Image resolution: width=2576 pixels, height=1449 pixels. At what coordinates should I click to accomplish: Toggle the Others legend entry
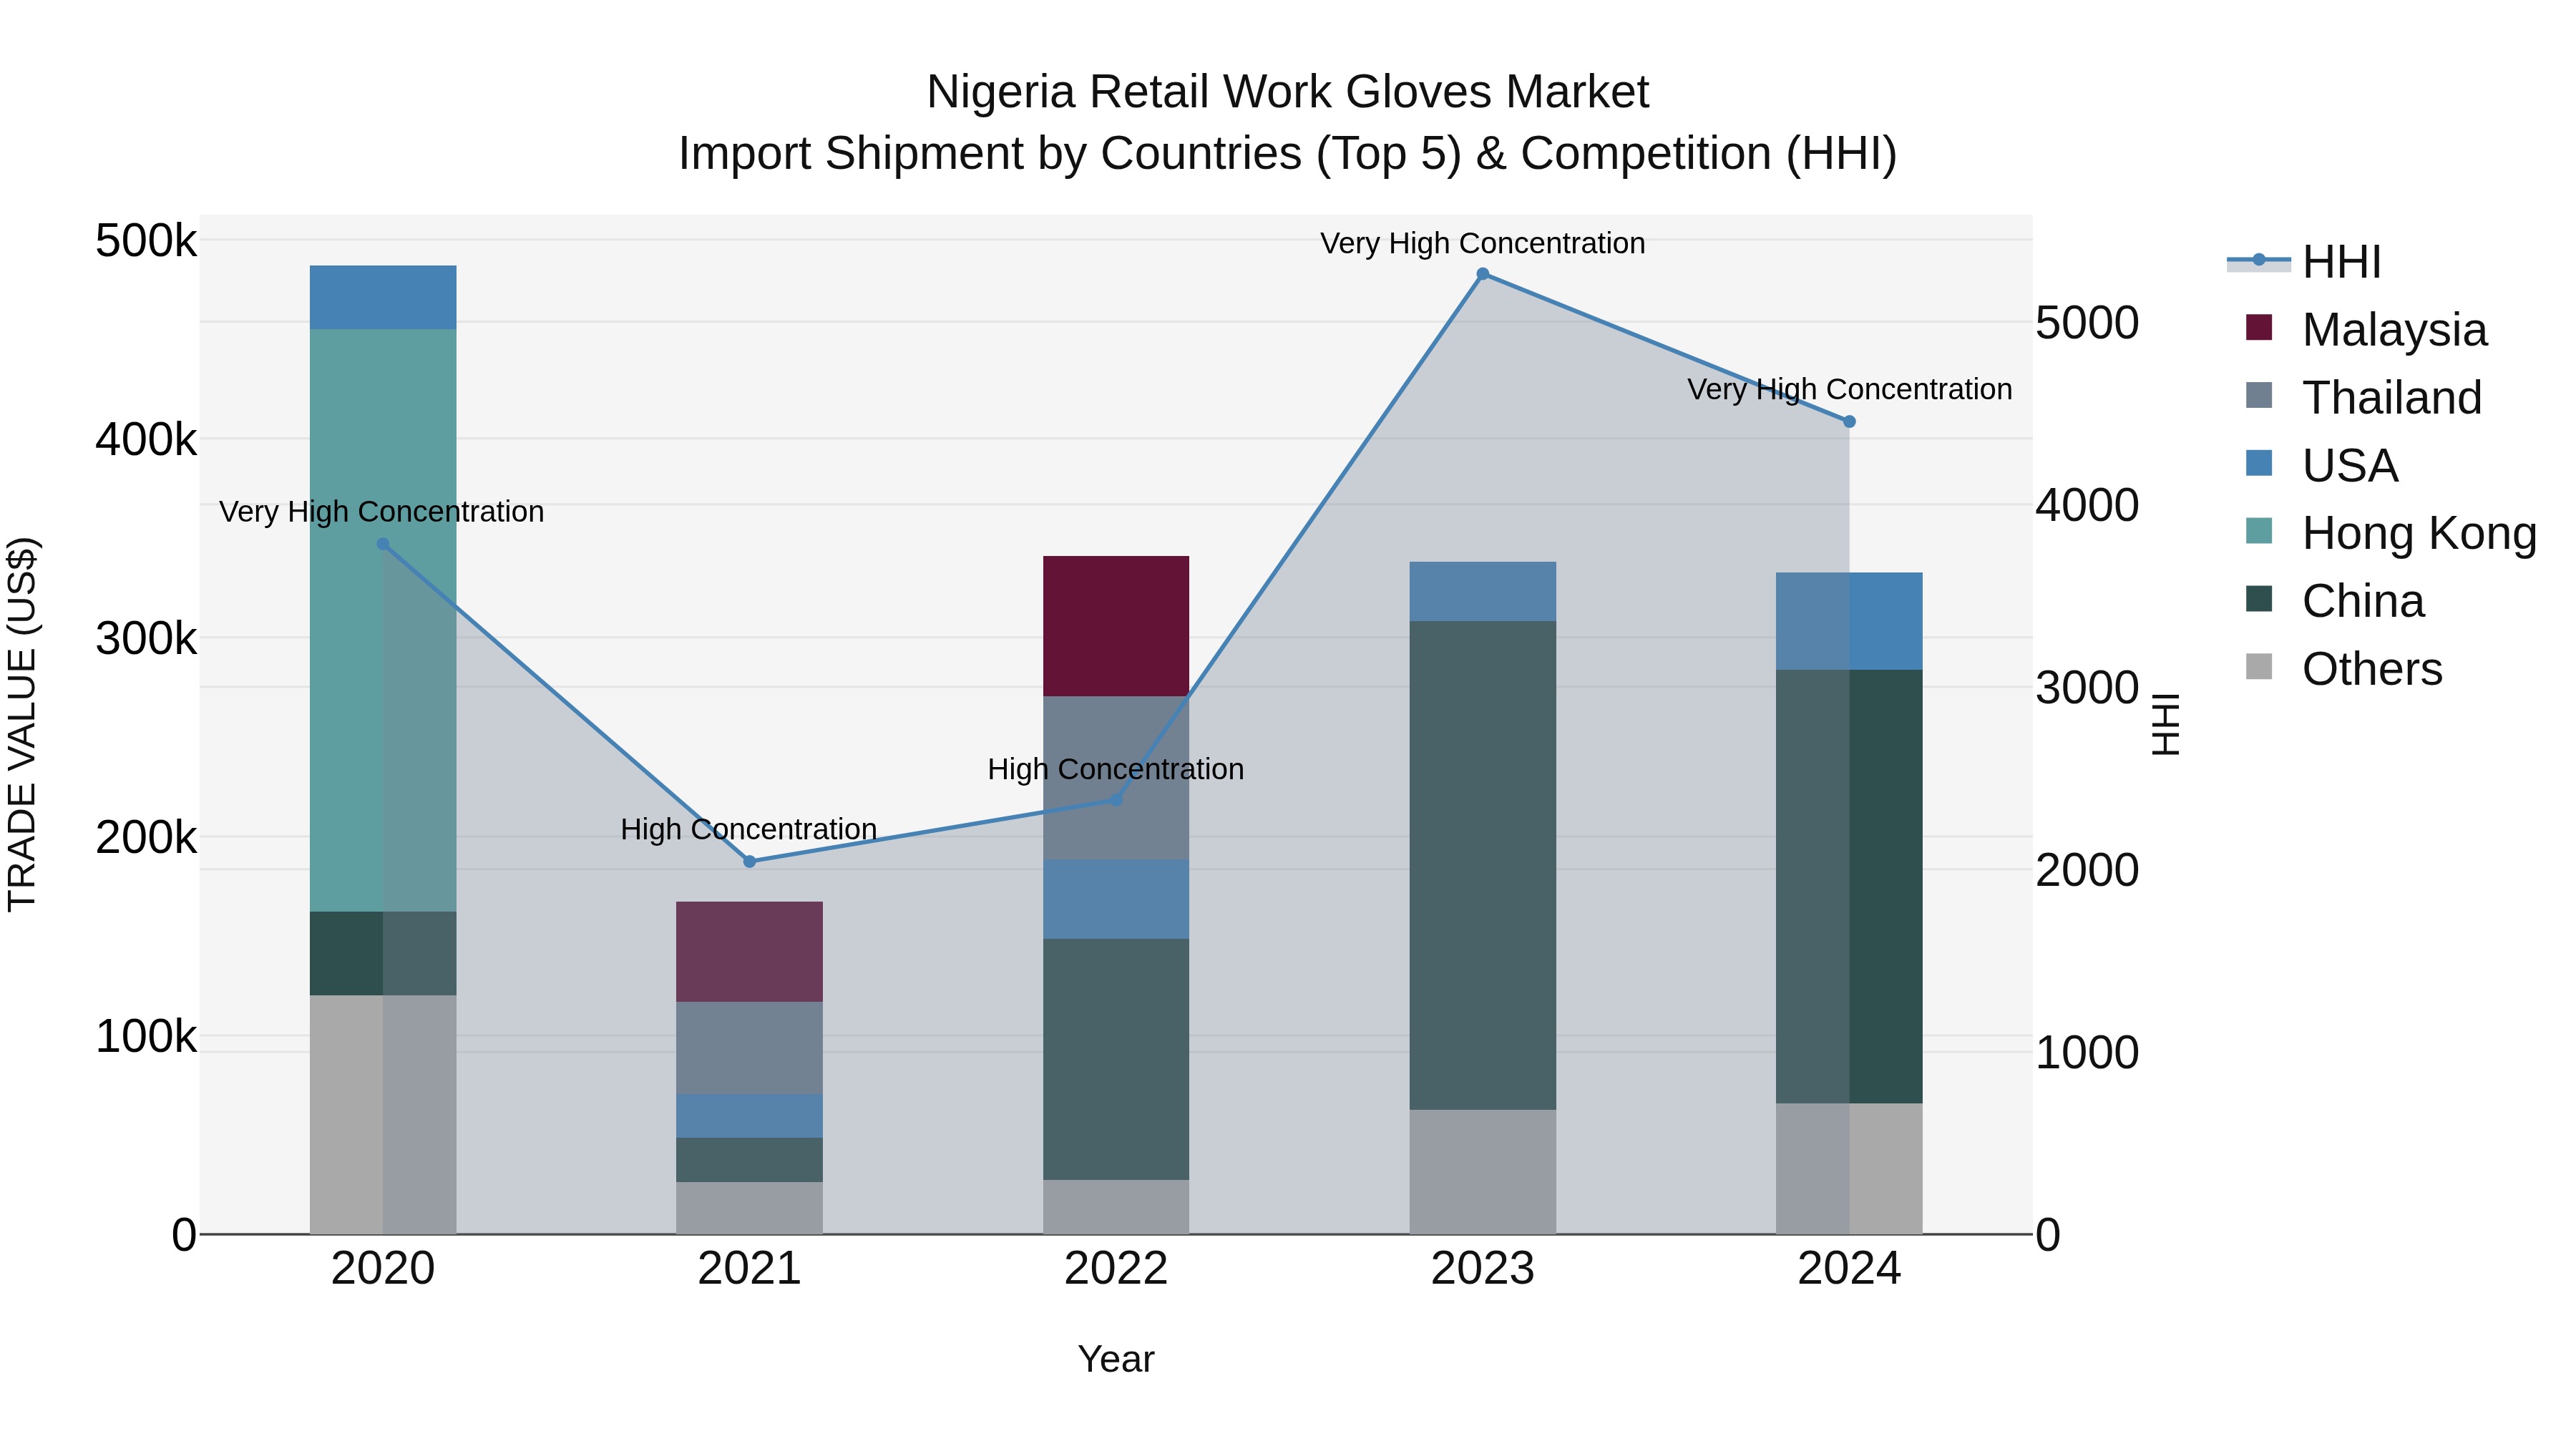(2344, 669)
